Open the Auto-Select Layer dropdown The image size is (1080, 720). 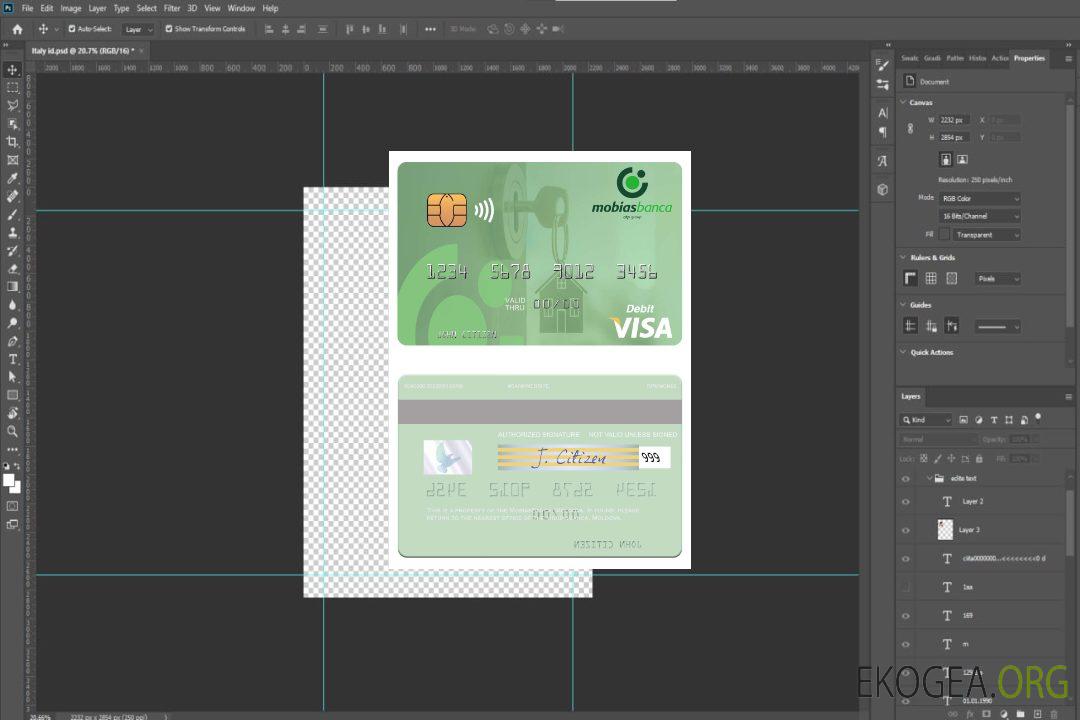click(138, 29)
